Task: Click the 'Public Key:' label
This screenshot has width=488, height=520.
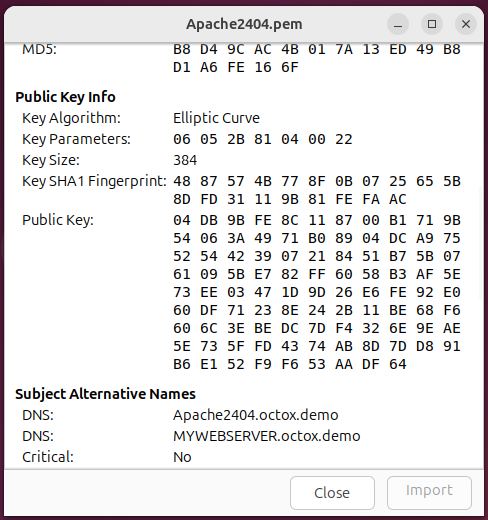Action: click(58, 220)
